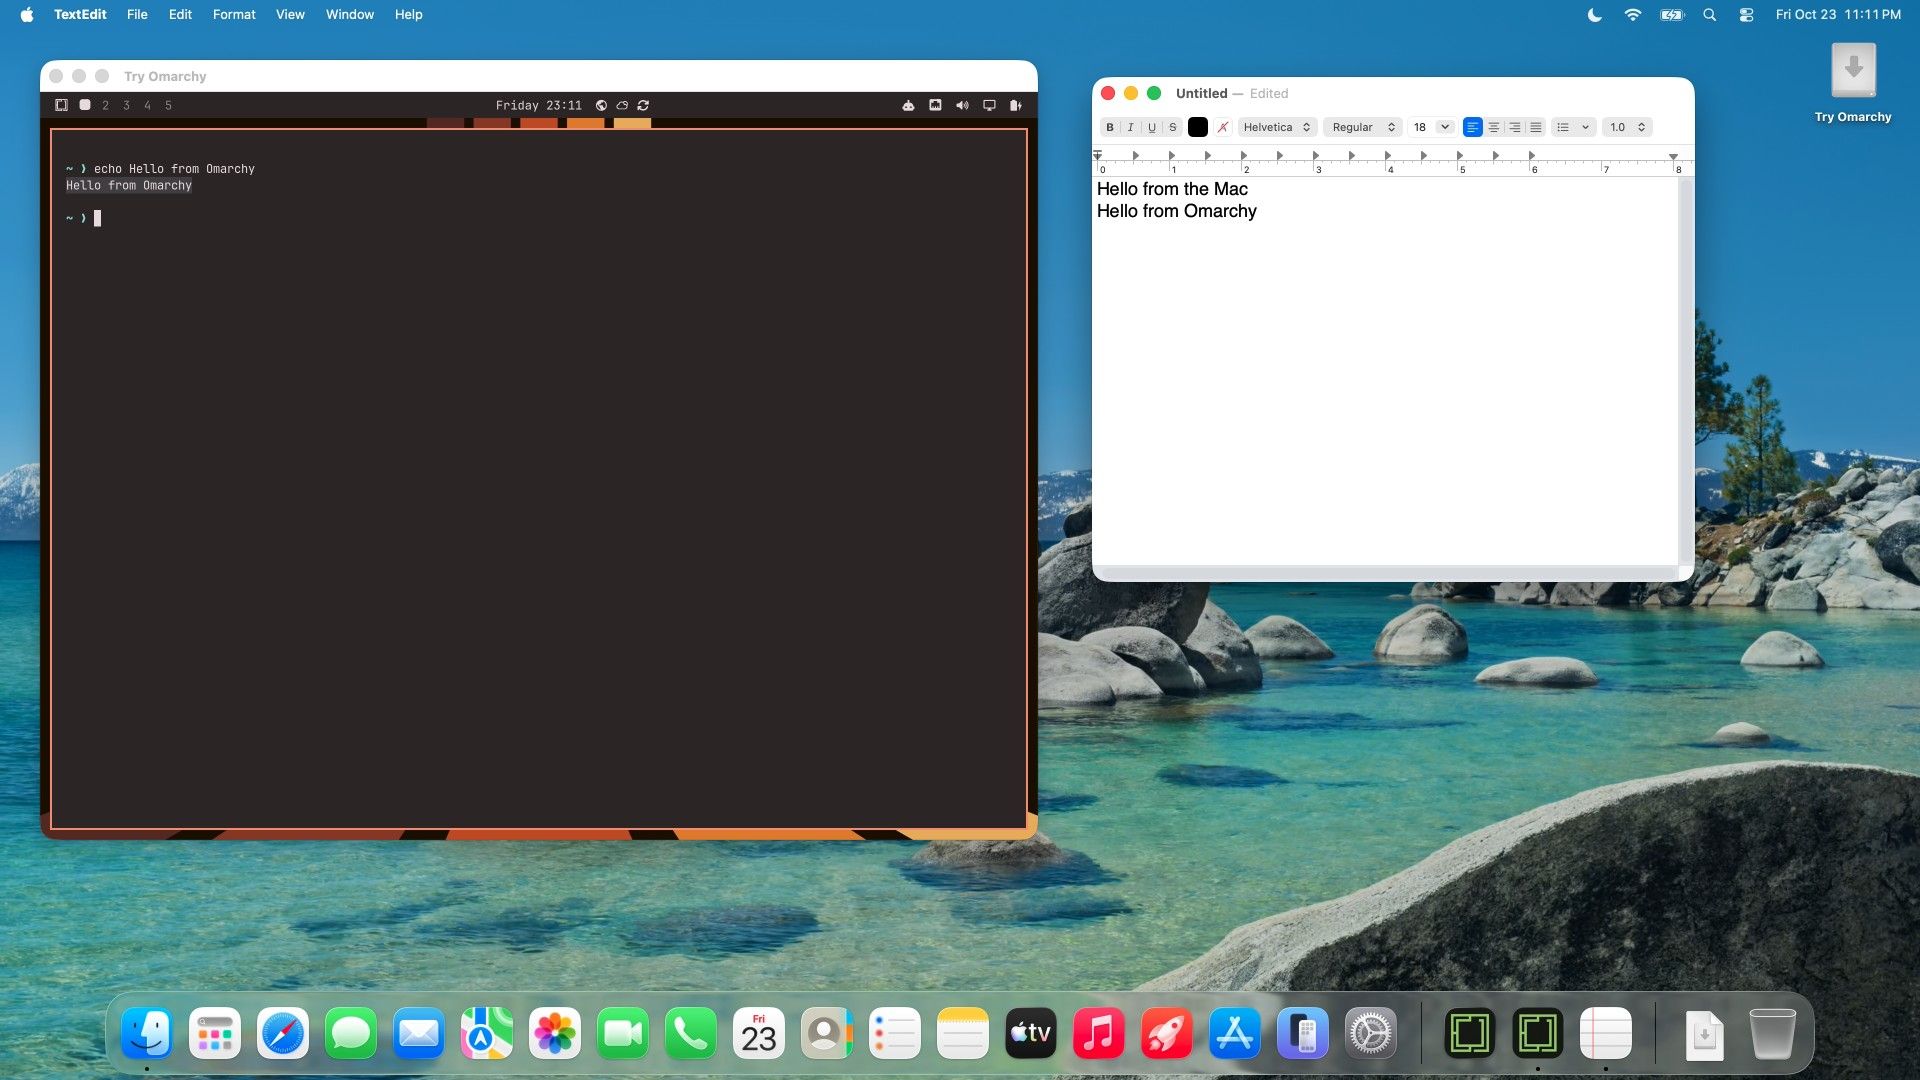The height and width of the screenshot is (1080, 1920).
Task: Click the volume speaker icon in Omarchy bar
Action: tap(962, 105)
